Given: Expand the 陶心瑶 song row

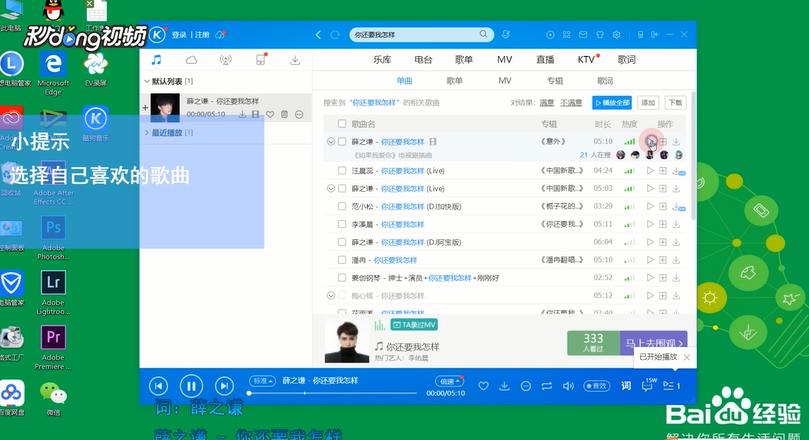Looking at the screenshot, I should click(331, 296).
